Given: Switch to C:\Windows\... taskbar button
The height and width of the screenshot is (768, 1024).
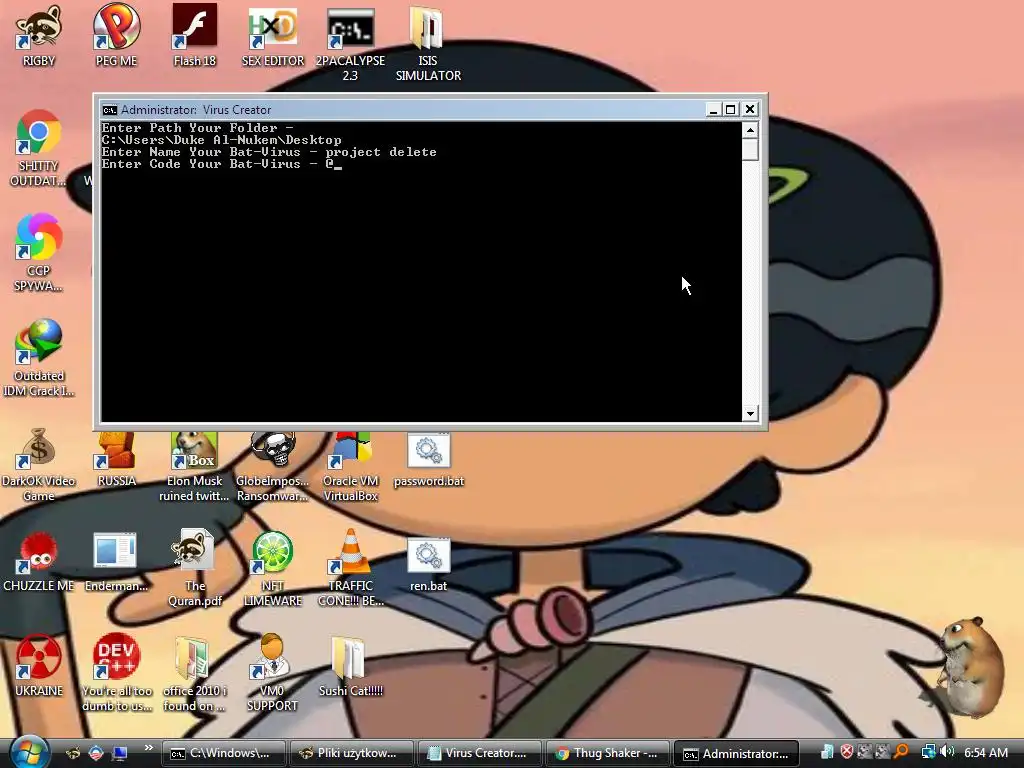Looking at the screenshot, I should [x=224, y=754].
